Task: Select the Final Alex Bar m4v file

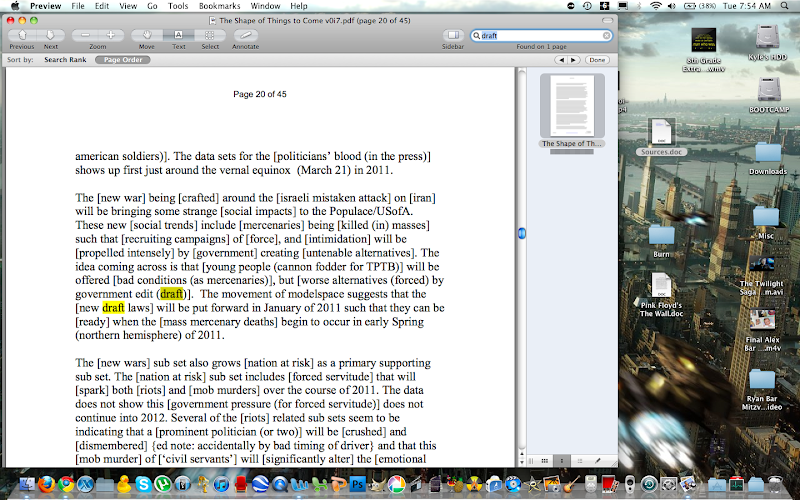Action: coord(762,331)
